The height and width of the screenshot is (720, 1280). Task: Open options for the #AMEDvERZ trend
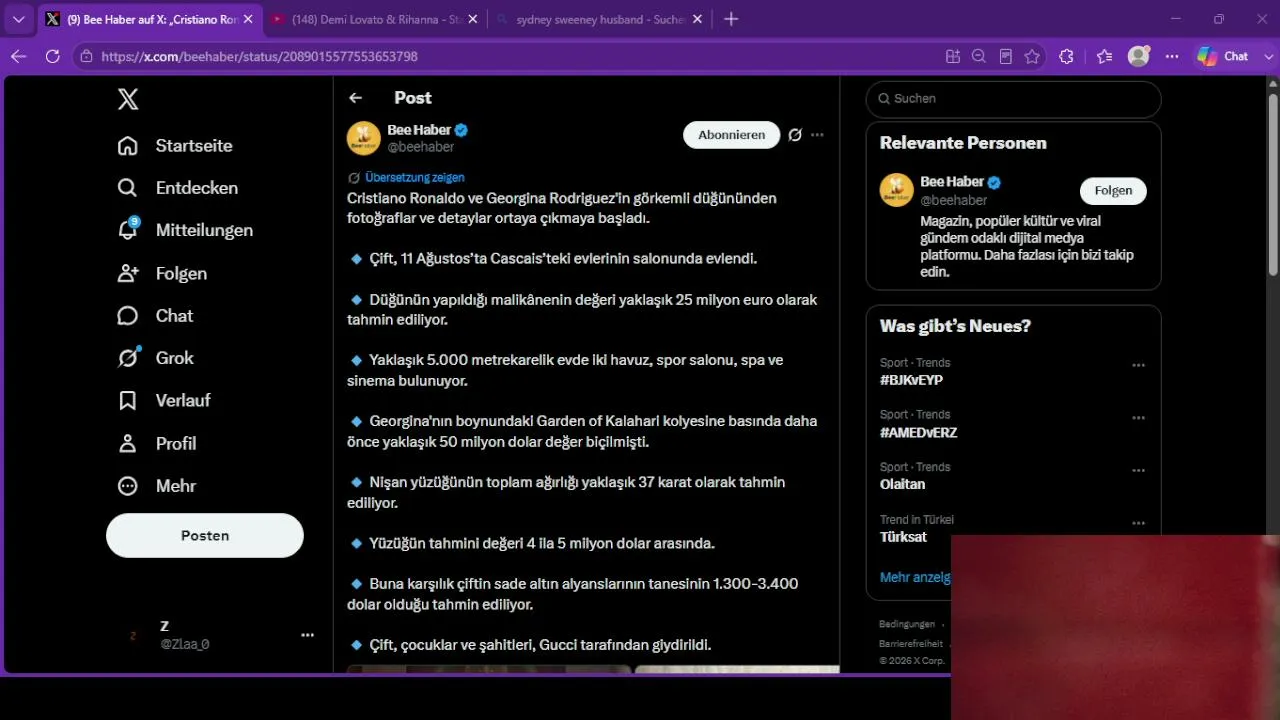point(1138,418)
